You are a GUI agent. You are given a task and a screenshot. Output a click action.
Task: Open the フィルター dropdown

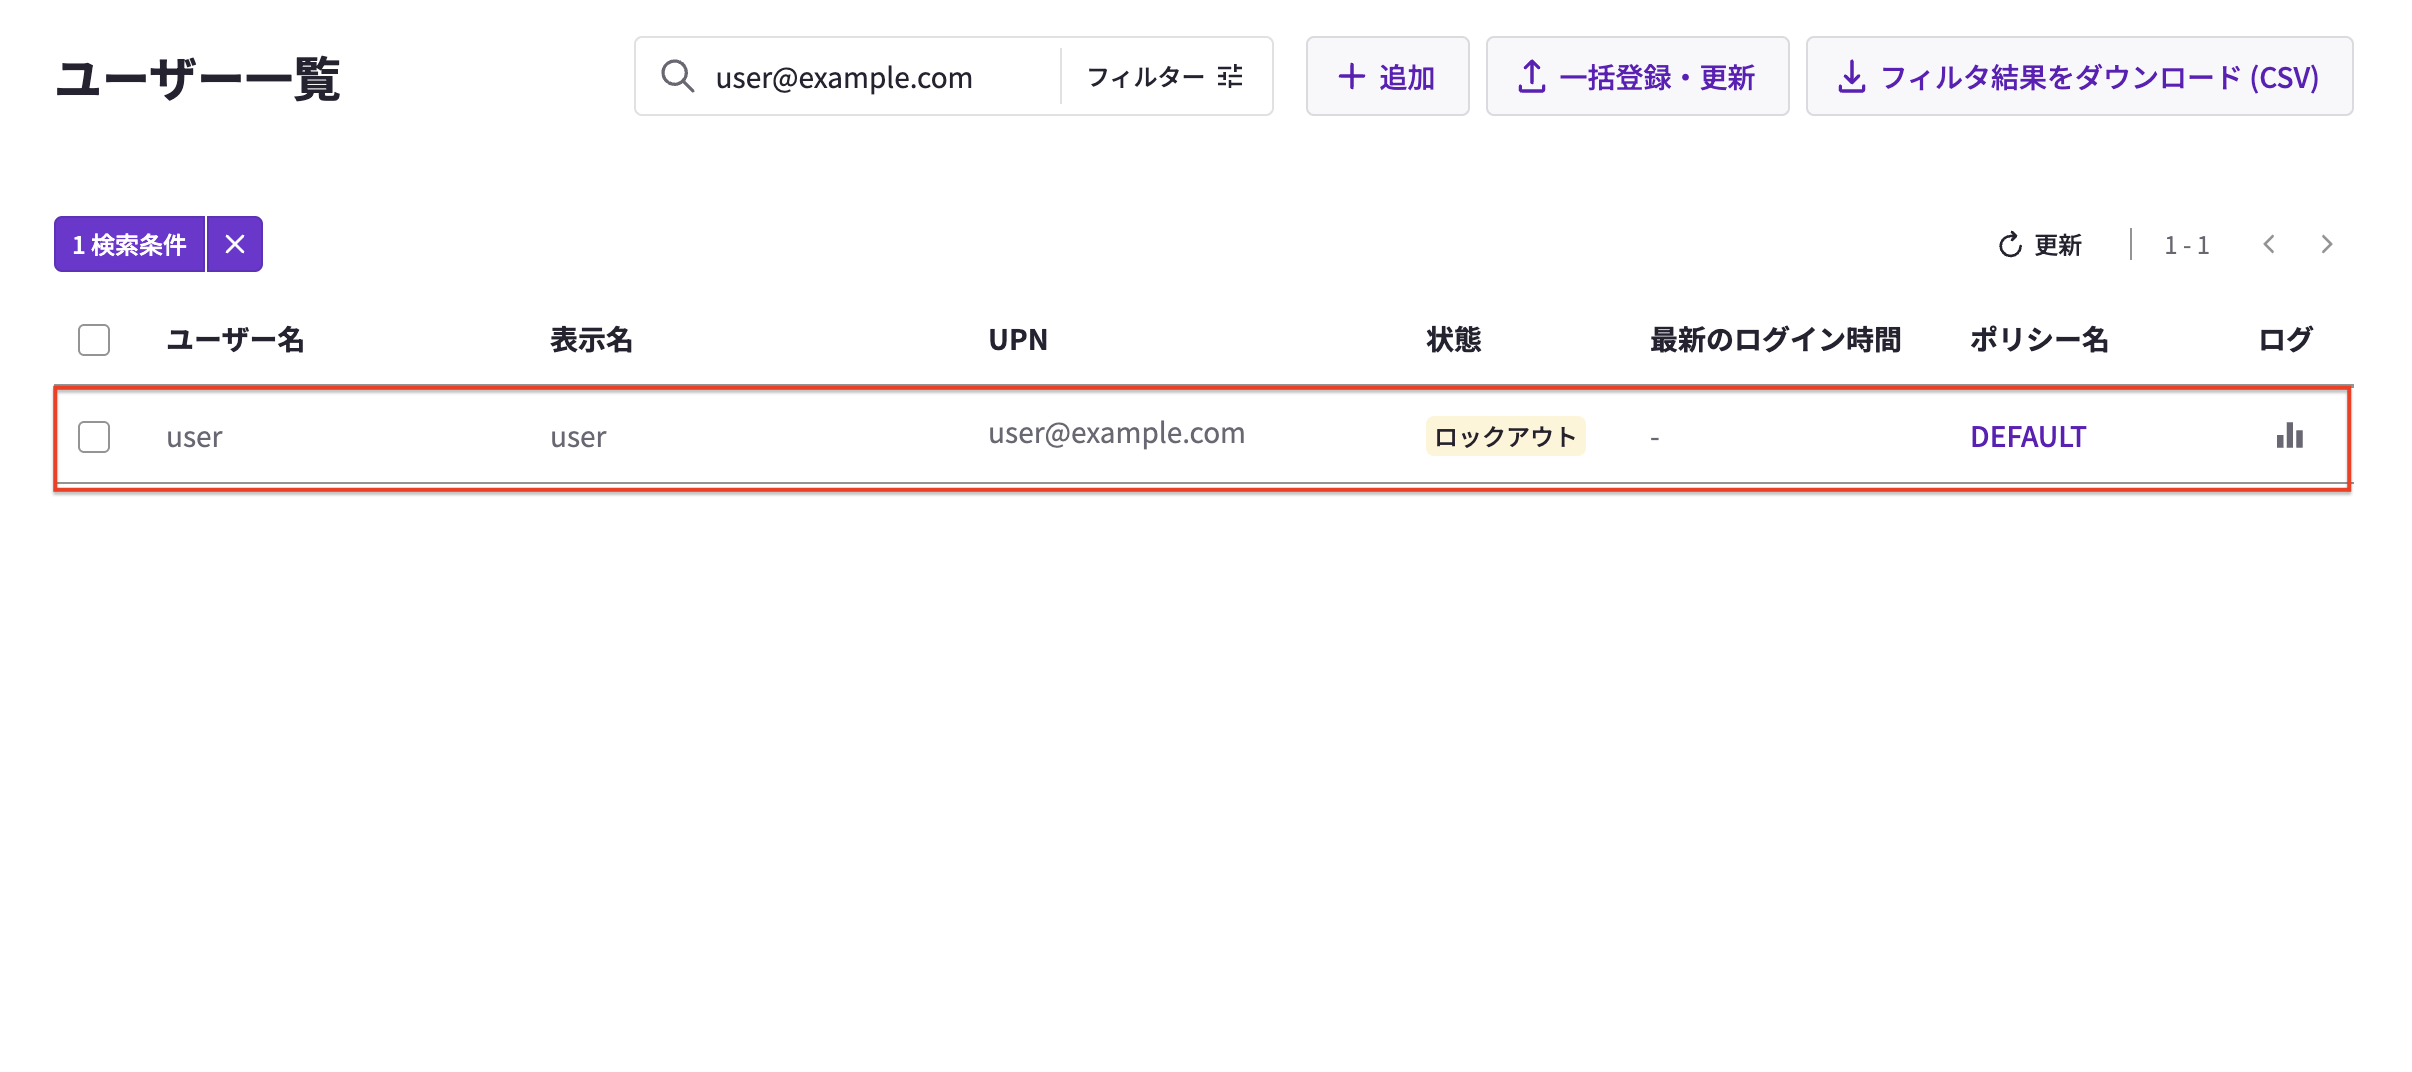coord(1146,76)
